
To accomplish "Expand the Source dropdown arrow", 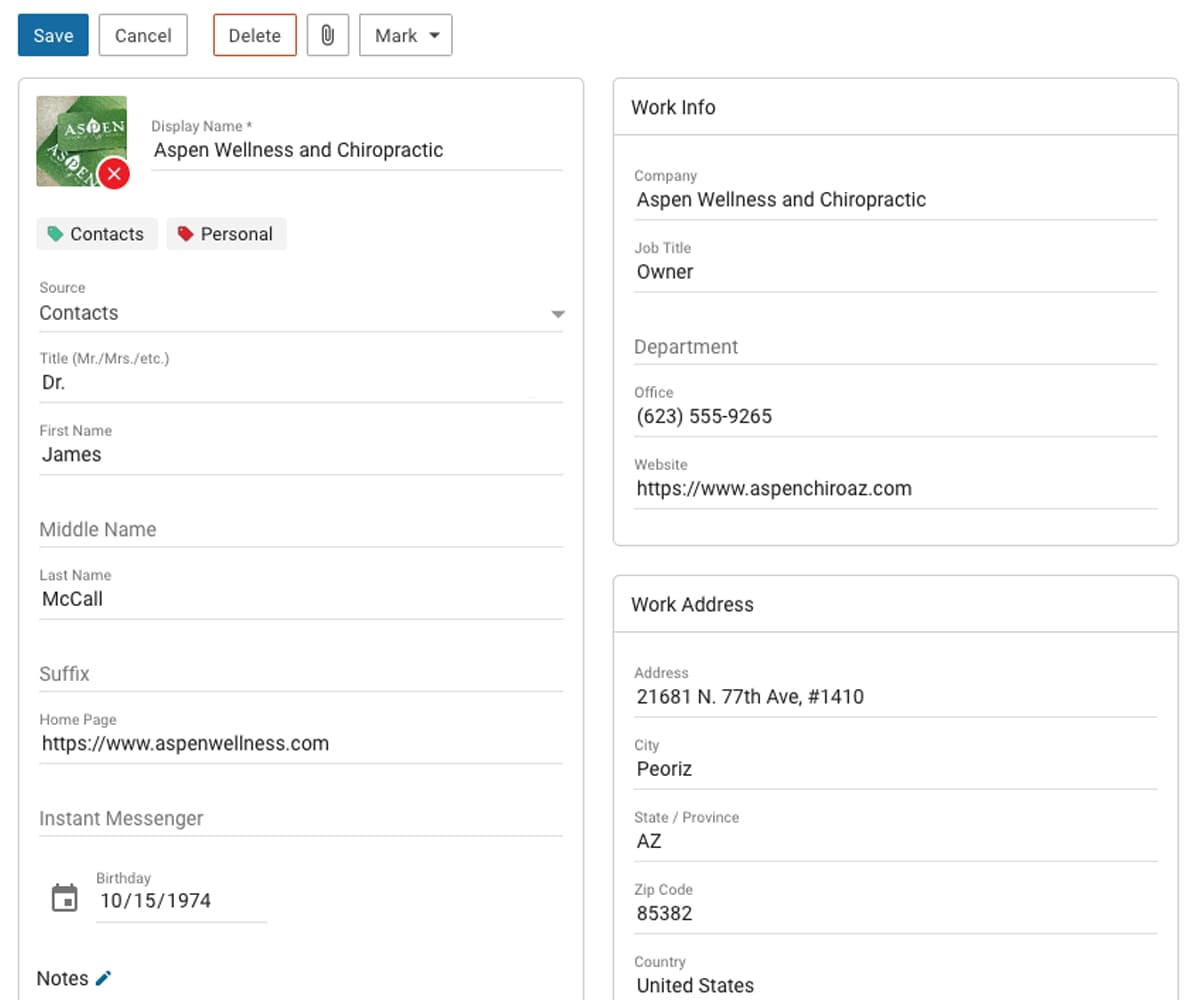I will pos(557,313).
